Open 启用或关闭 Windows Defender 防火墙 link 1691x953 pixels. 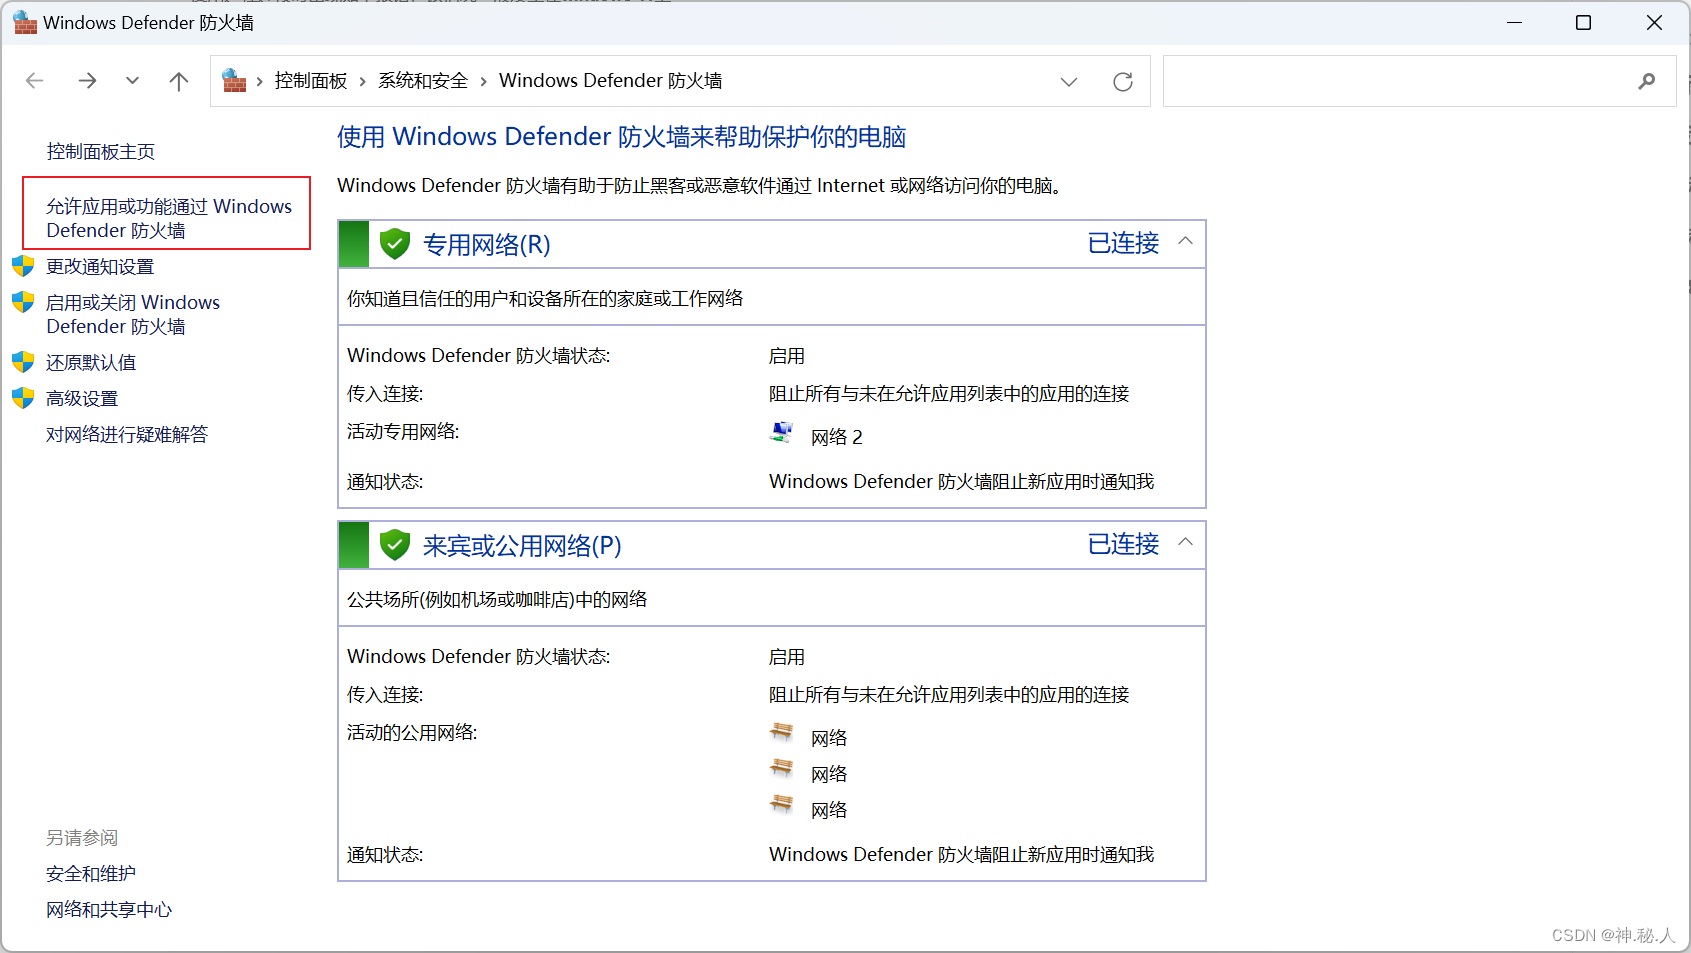[133, 314]
